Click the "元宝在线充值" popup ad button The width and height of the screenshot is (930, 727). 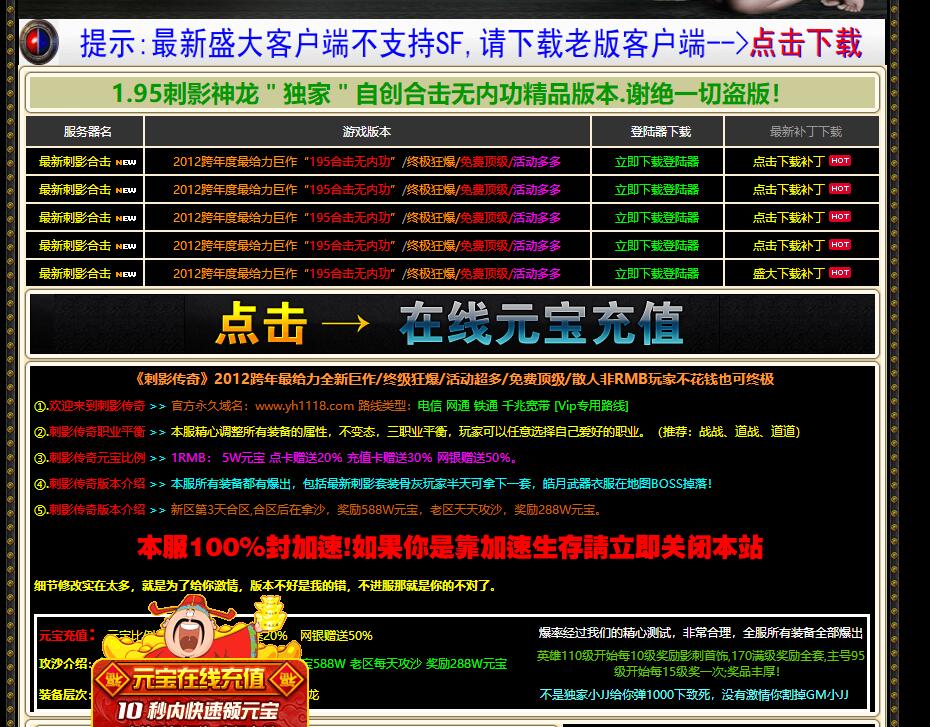click(x=199, y=680)
